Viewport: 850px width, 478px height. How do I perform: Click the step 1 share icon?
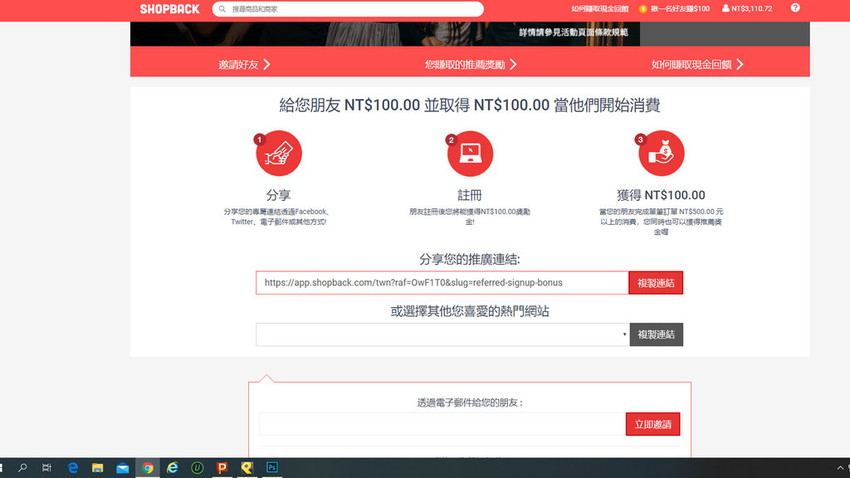[x=278, y=154]
